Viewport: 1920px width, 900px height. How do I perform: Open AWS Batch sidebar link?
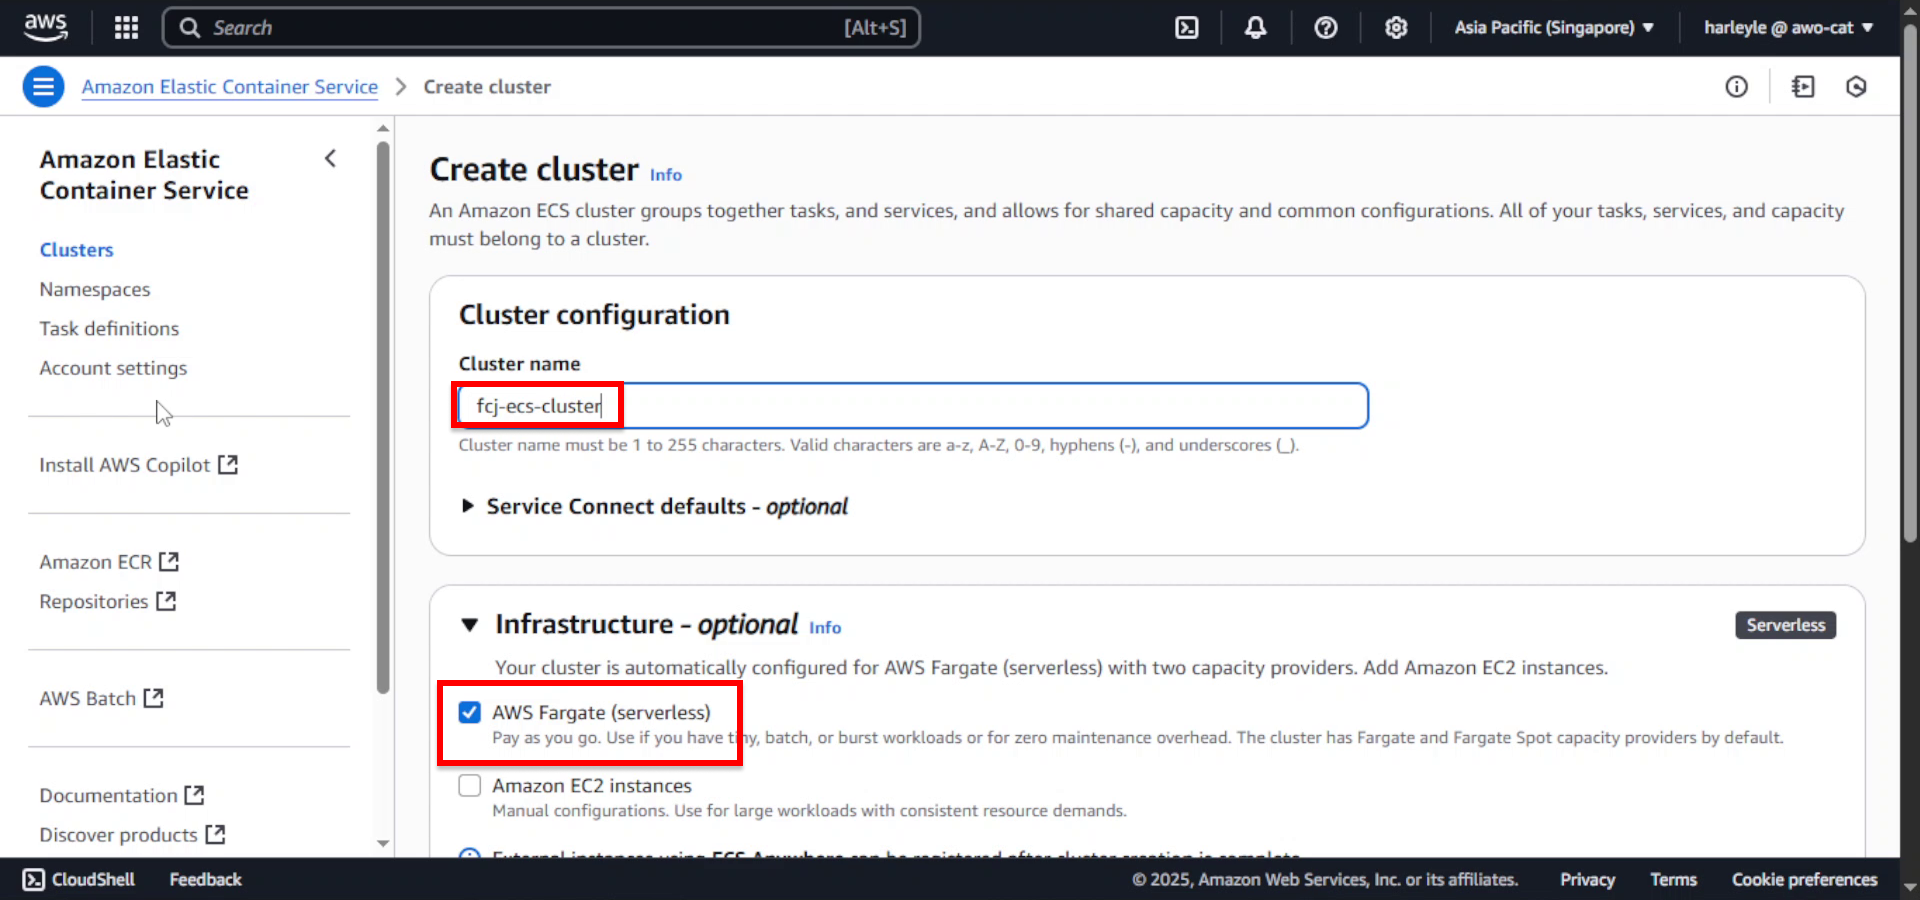(88, 698)
